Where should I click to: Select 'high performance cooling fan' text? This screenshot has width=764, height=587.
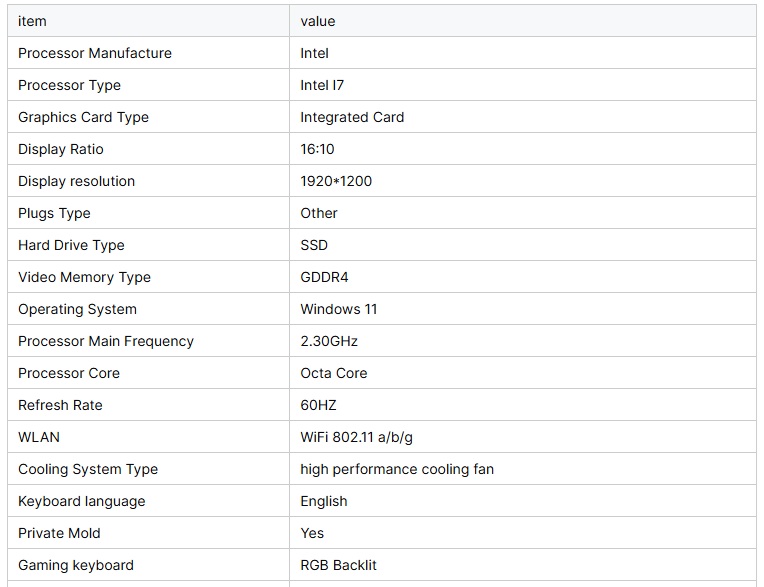point(397,469)
